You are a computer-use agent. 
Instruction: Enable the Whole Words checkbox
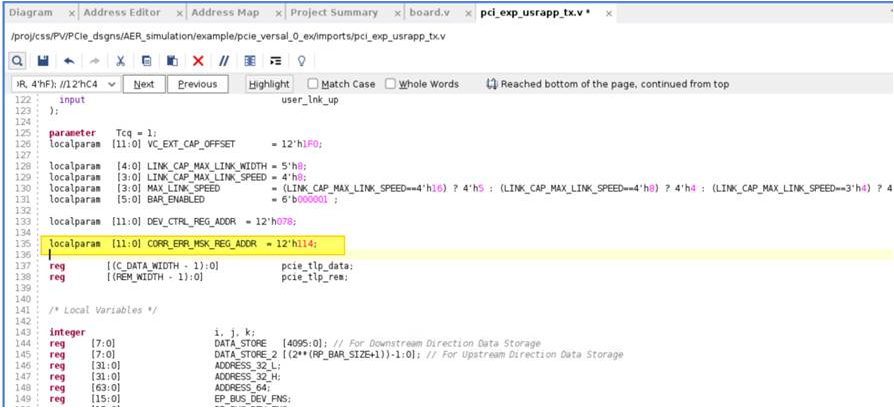[391, 84]
